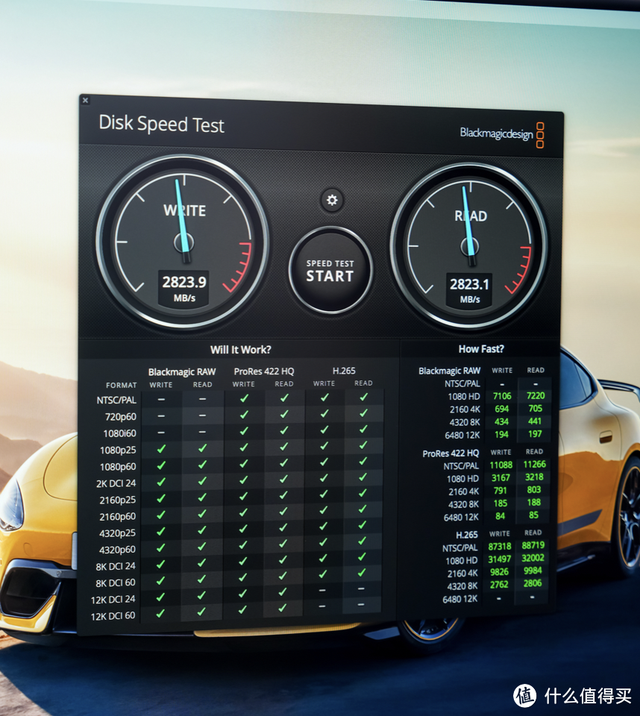Click the 2K DCI 24 row label
This screenshot has width=640, height=716.
click(x=116, y=483)
